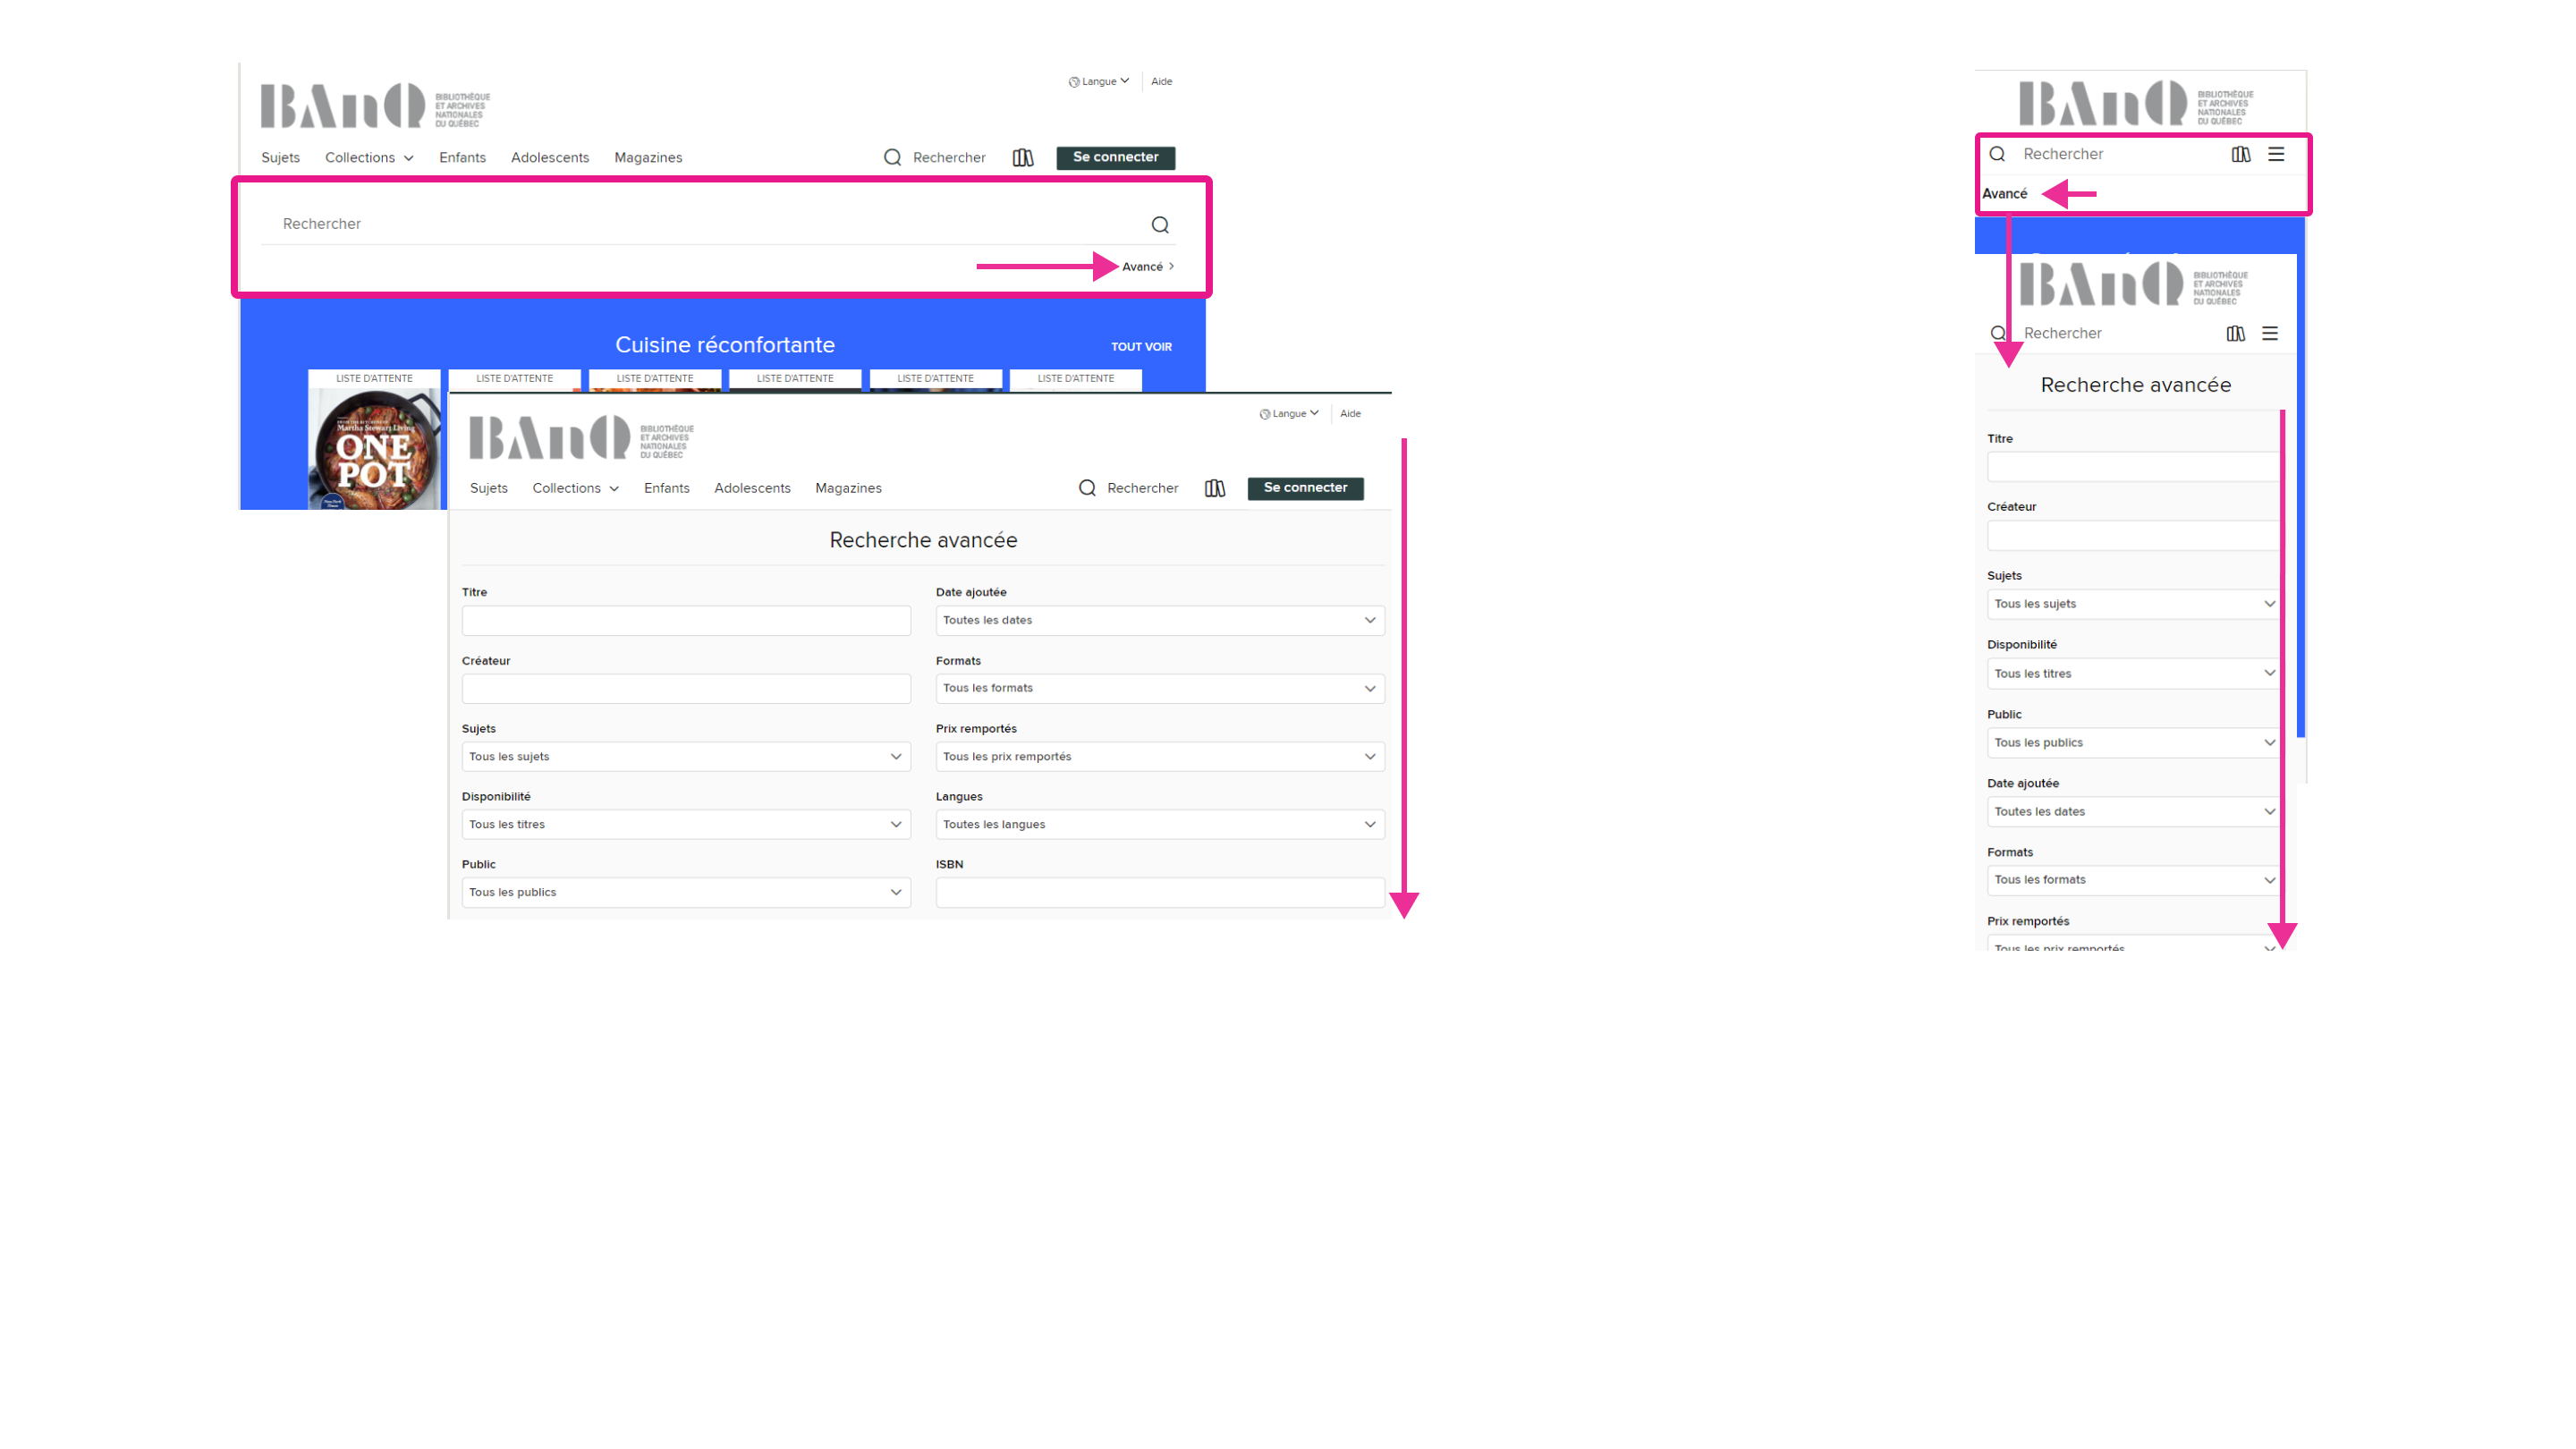Click the Titre field in desktop advanced form
The width and height of the screenshot is (2576, 1449).
[686, 620]
